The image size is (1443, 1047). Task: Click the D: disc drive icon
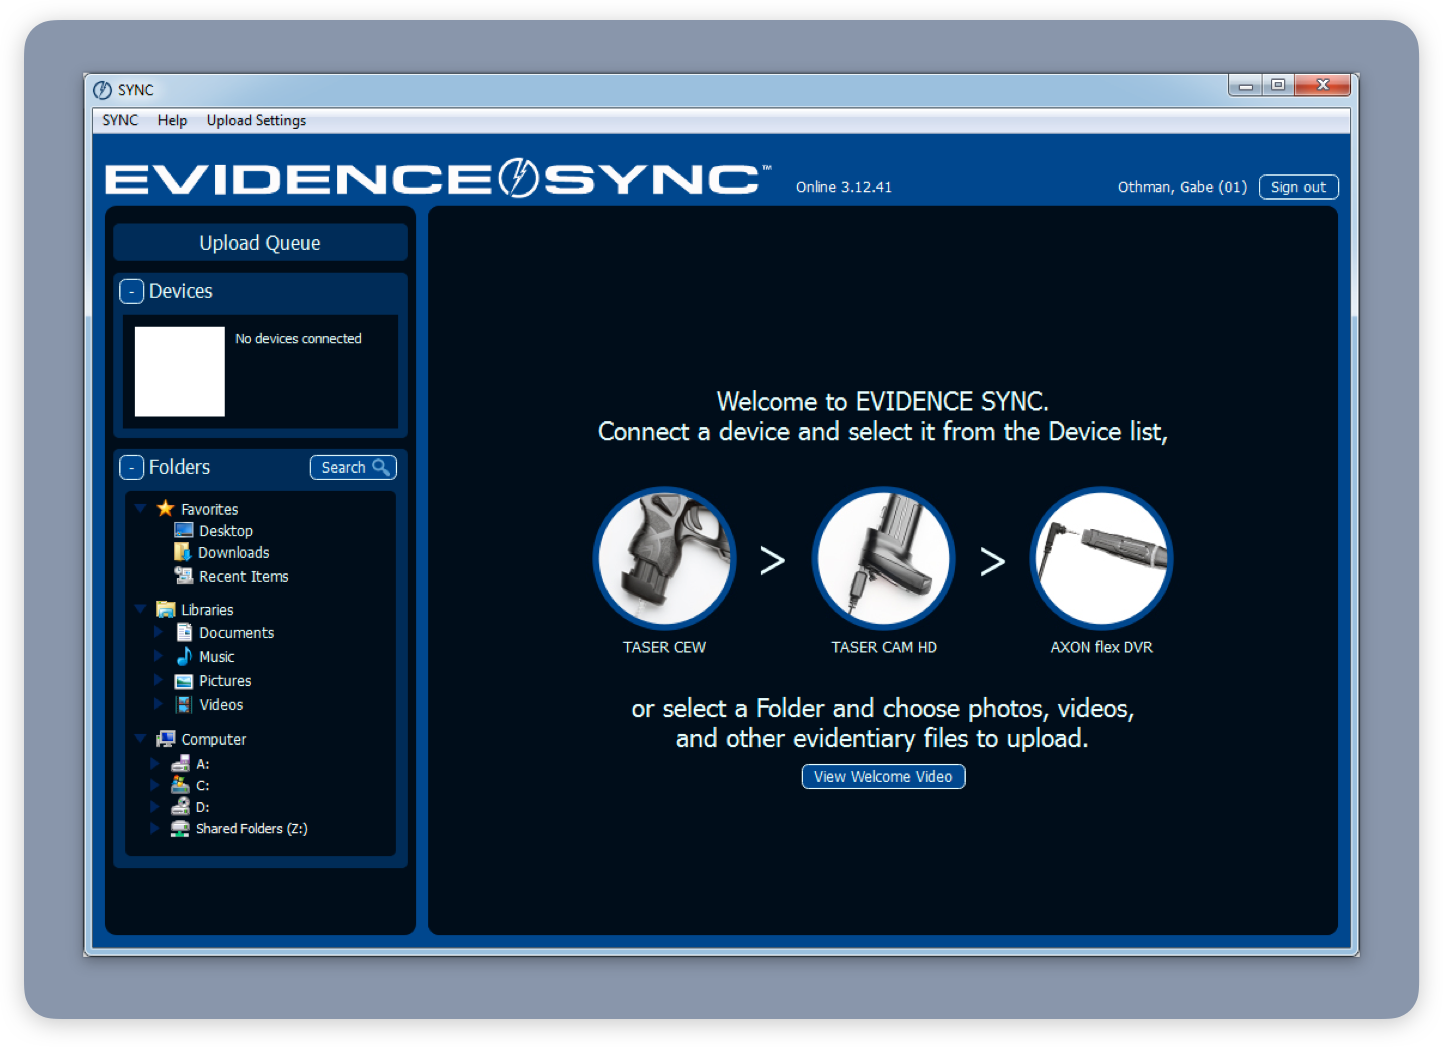[181, 806]
